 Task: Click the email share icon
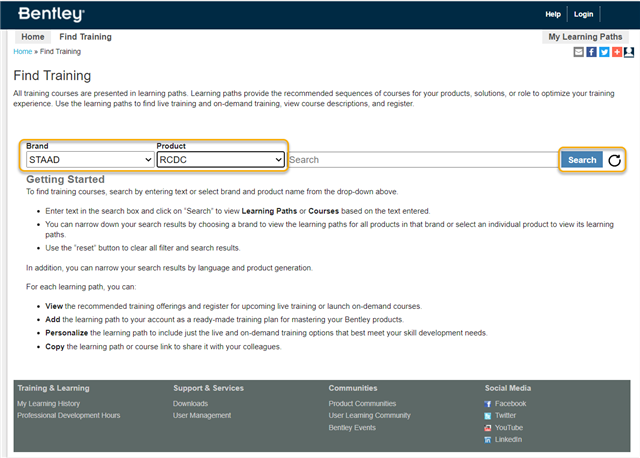tap(578, 52)
